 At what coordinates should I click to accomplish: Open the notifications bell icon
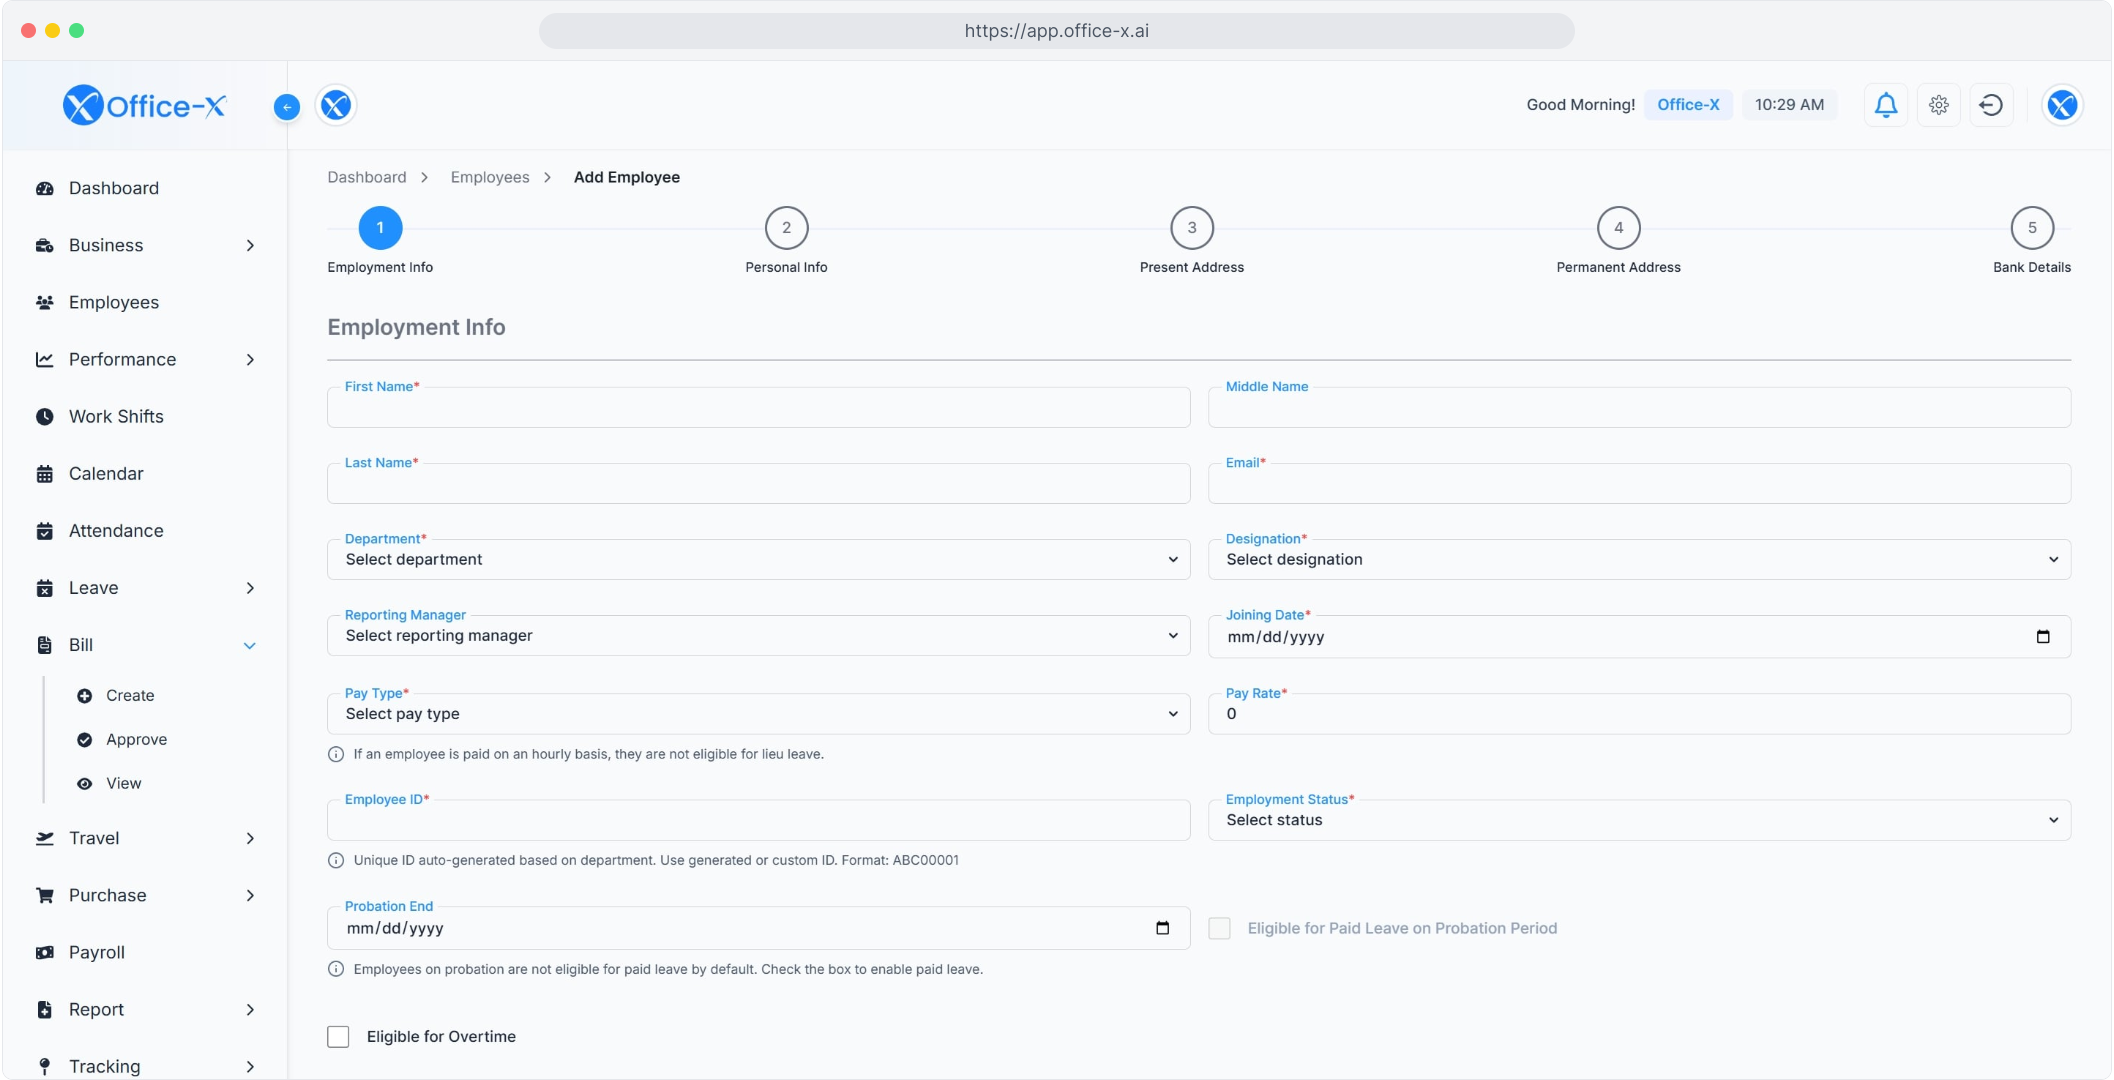click(1885, 105)
